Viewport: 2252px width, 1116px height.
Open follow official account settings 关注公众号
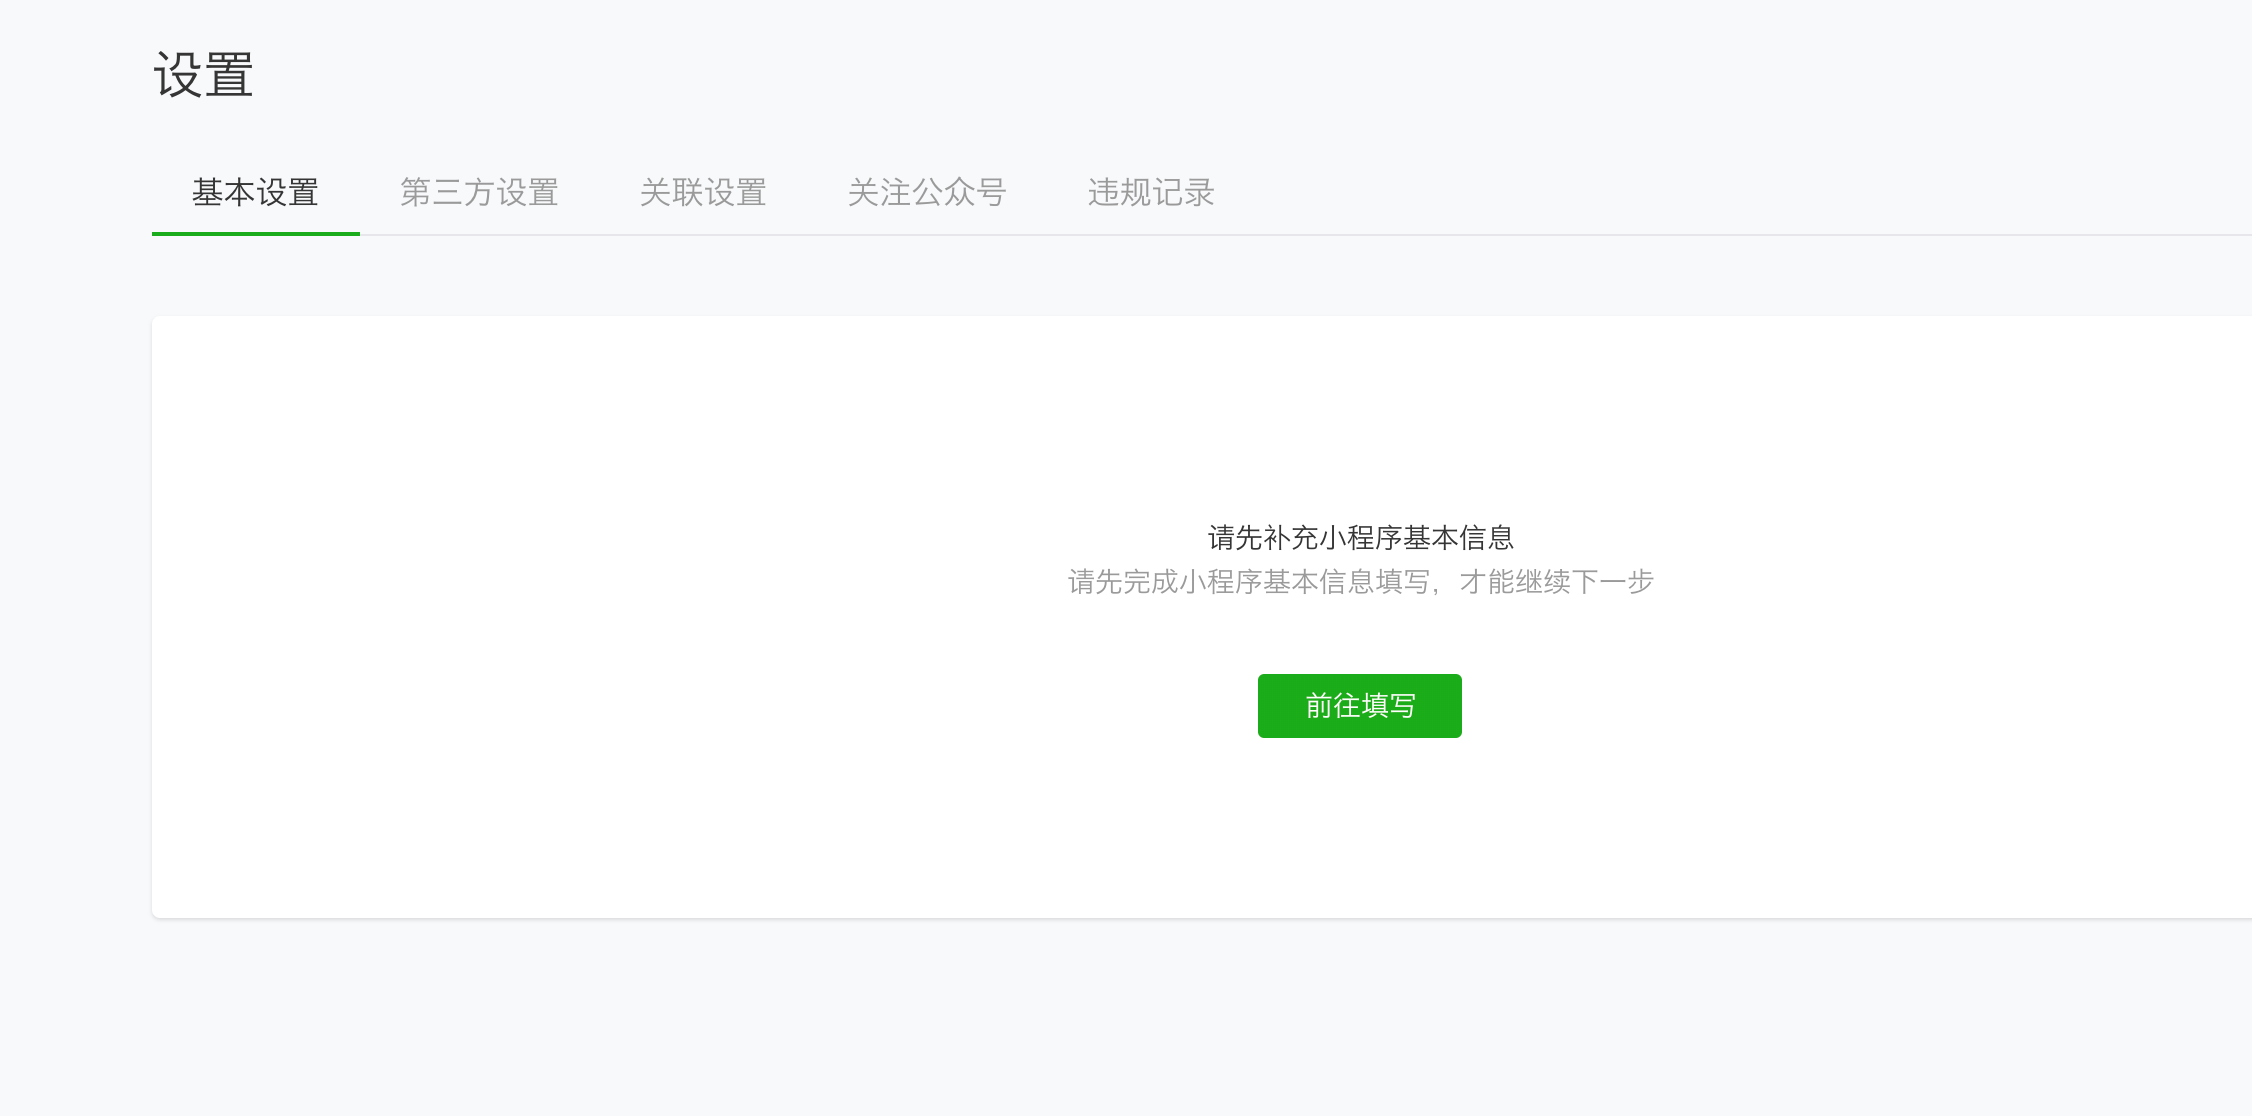927,192
